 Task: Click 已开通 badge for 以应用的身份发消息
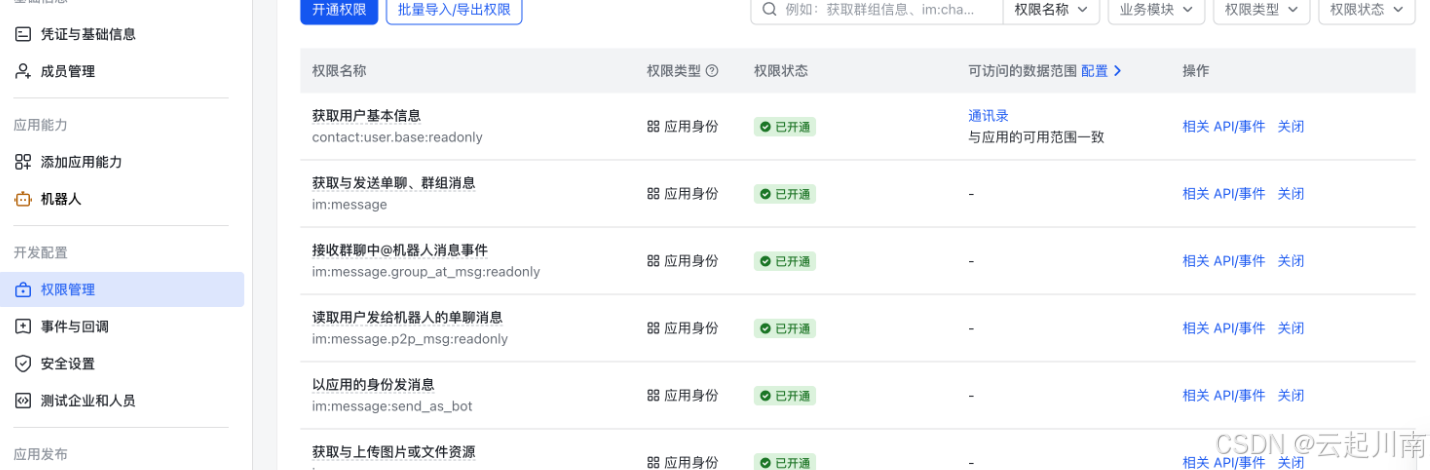785,396
